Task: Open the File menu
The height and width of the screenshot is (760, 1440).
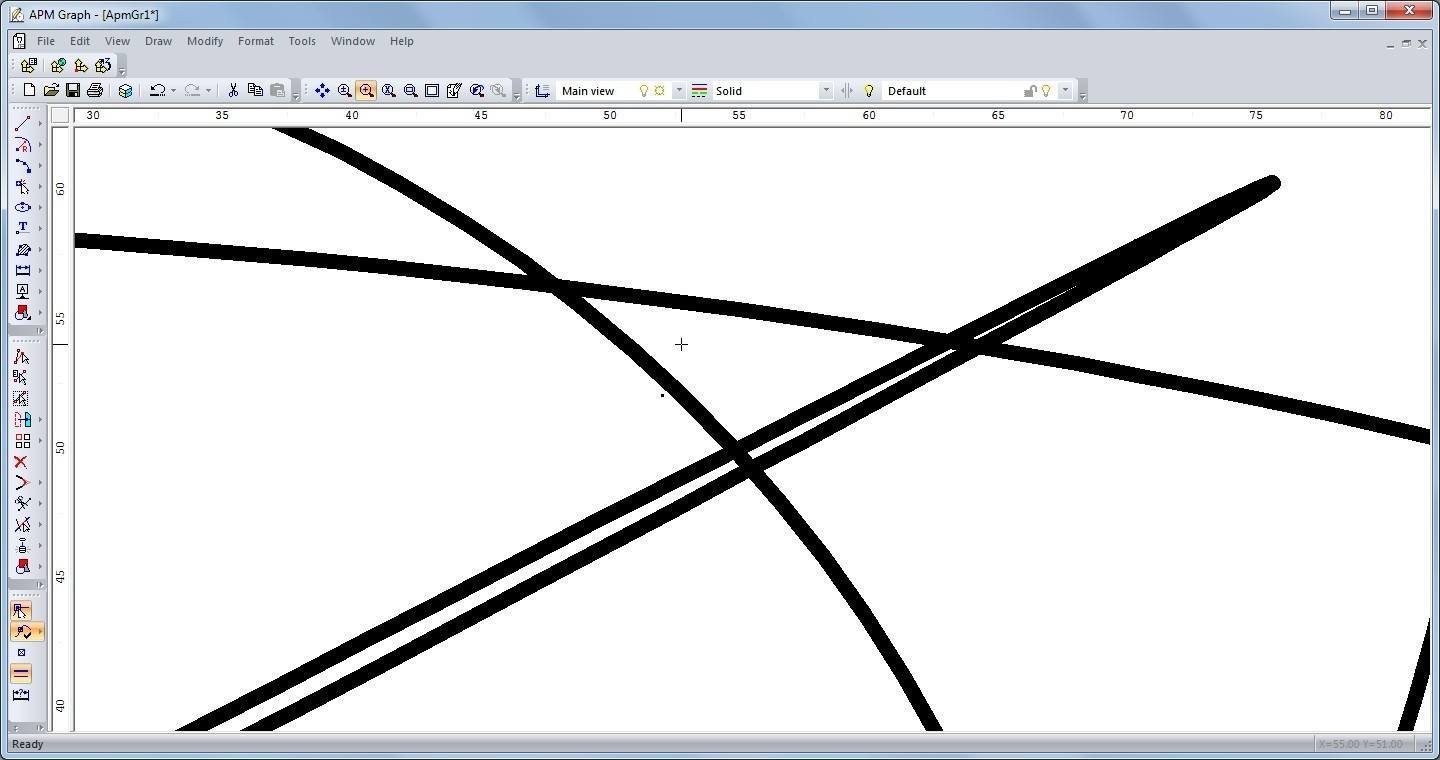Action: (x=46, y=41)
